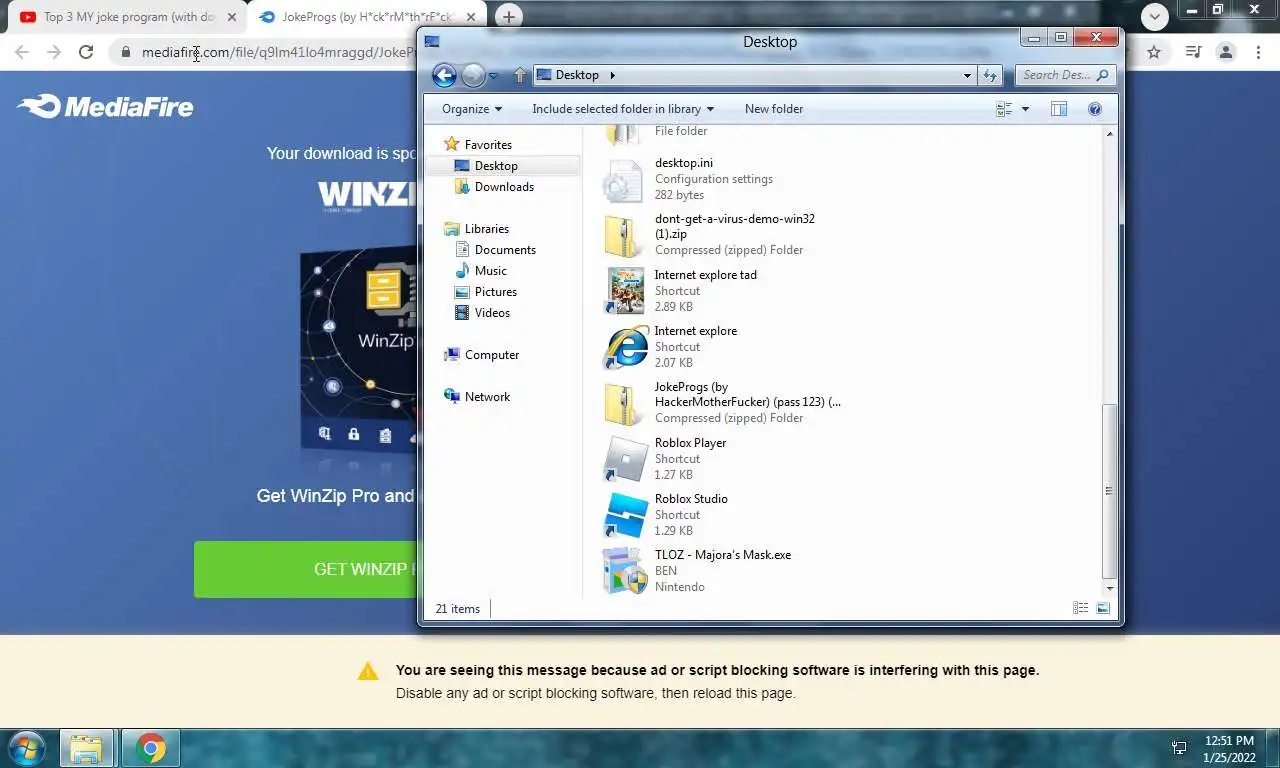1280x768 pixels.
Task: Click the network tray icon in the taskbar
Action: coord(1179,748)
